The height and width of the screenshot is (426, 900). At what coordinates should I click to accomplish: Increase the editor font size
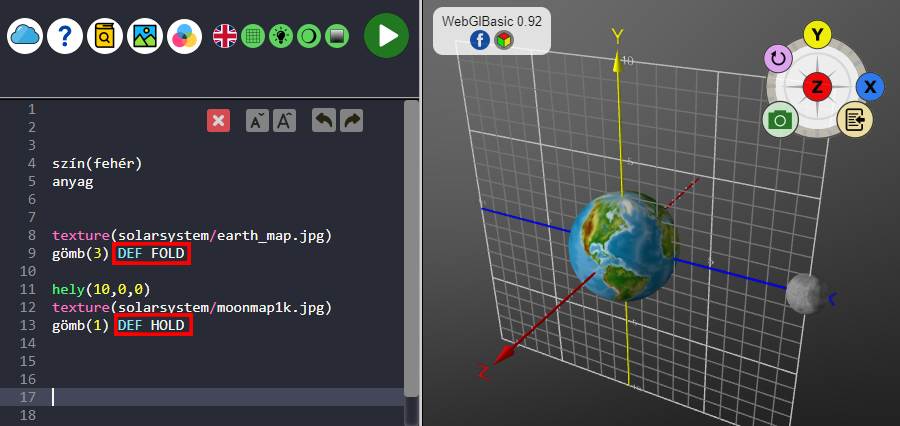[x=285, y=121]
